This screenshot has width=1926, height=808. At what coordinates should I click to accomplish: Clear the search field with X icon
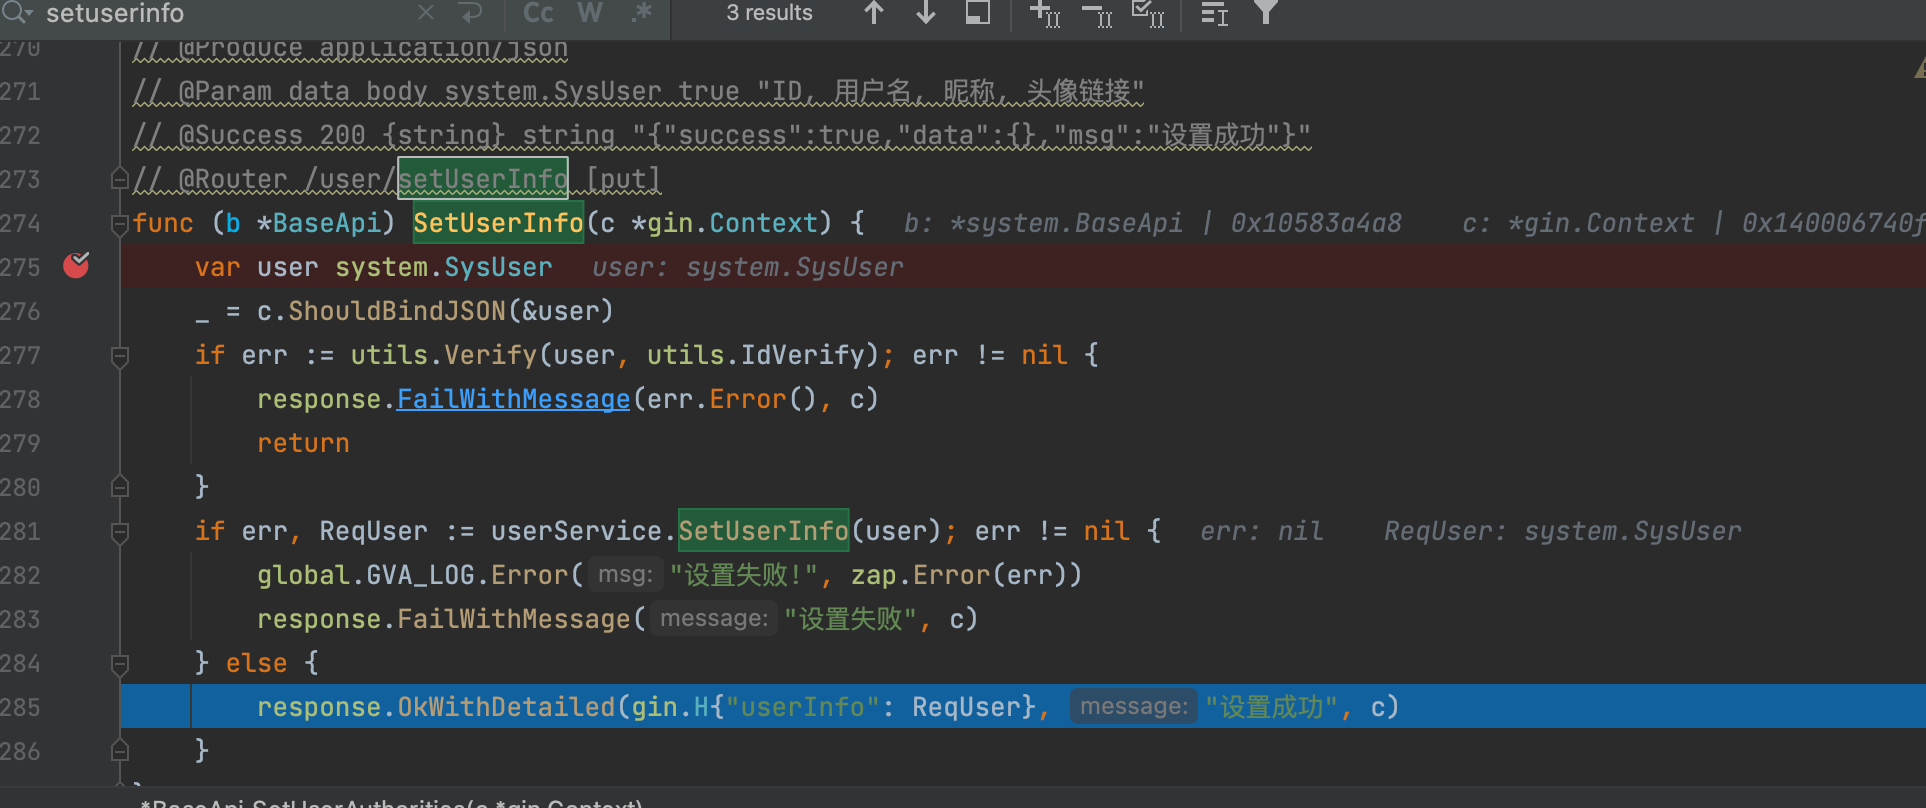tap(426, 13)
